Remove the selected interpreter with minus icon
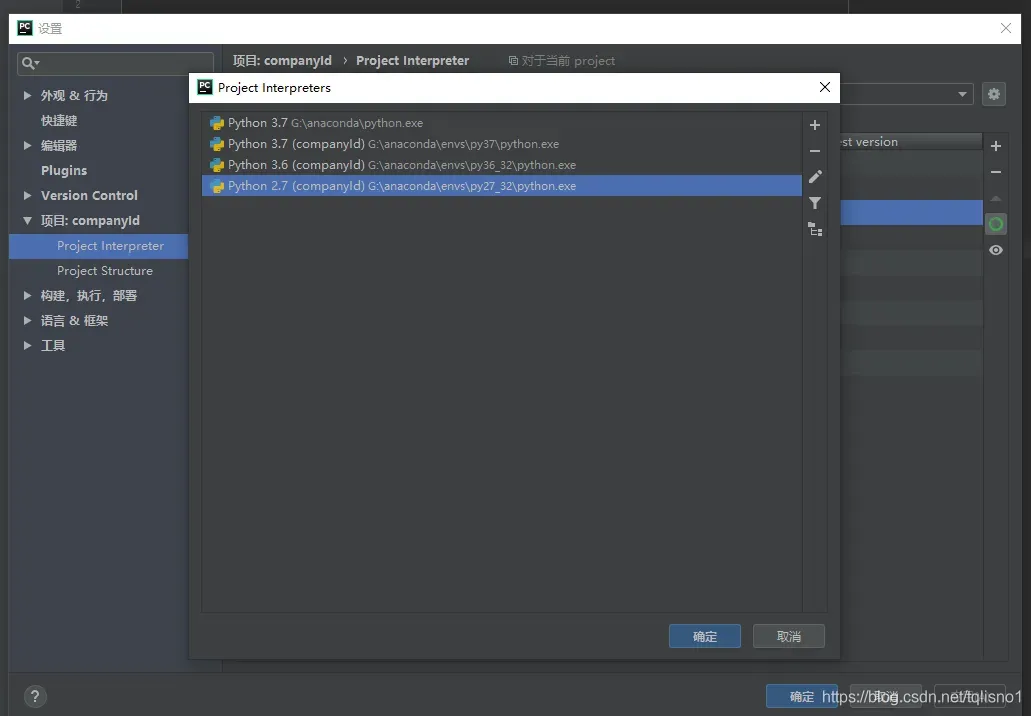Viewport: 1031px width, 716px height. tap(815, 151)
